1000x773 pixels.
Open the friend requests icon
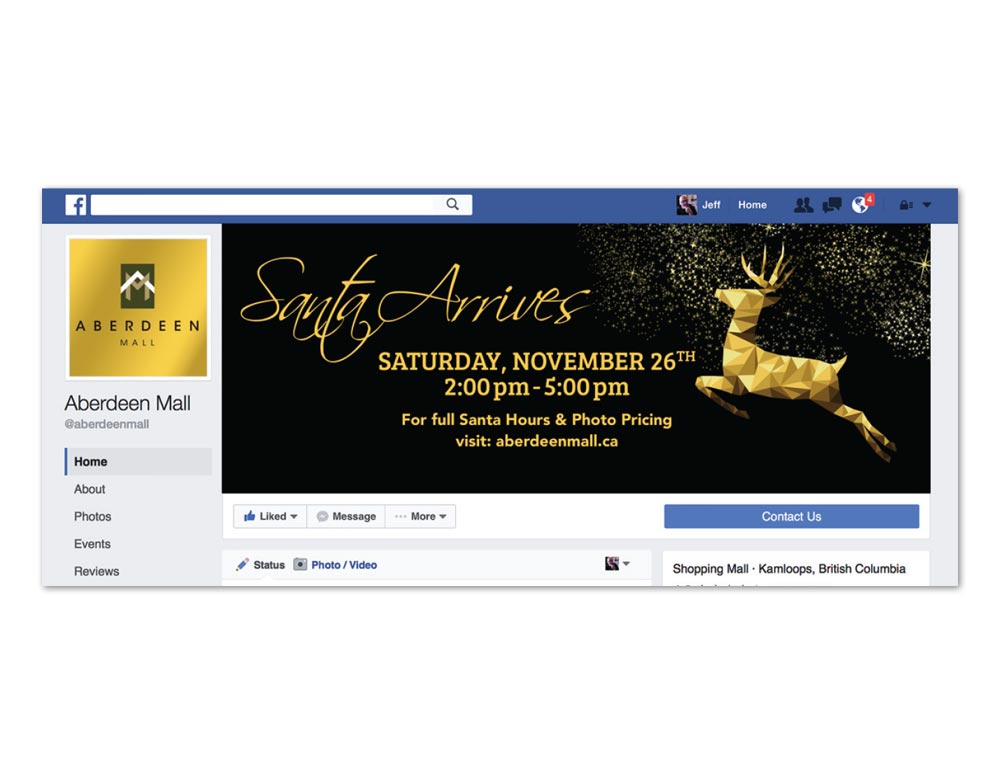(x=804, y=205)
